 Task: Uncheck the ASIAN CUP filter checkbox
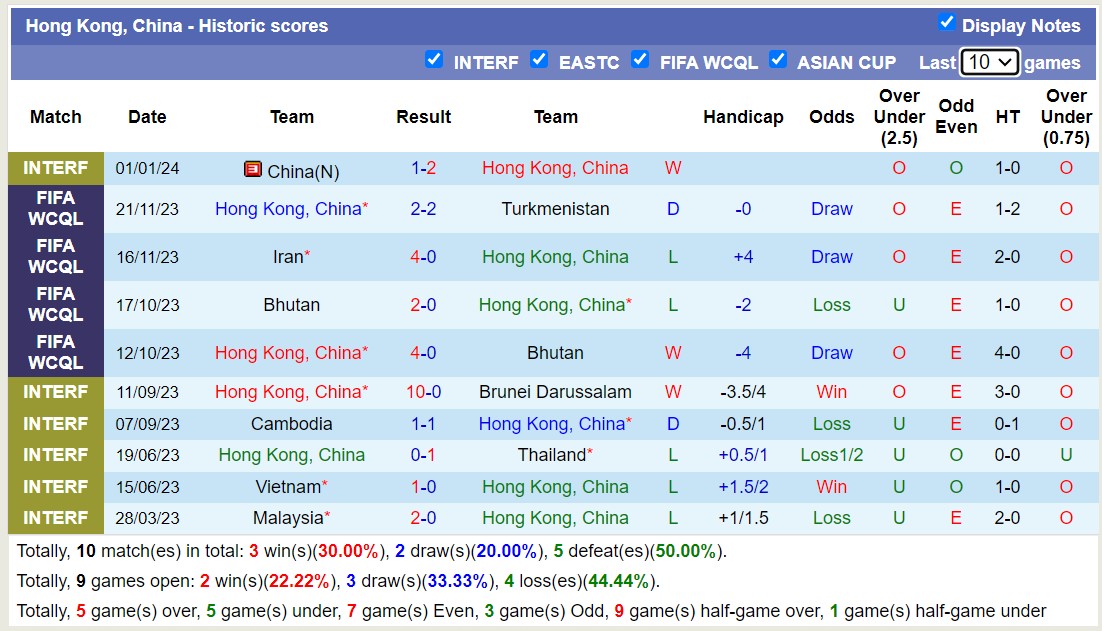coord(778,60)
